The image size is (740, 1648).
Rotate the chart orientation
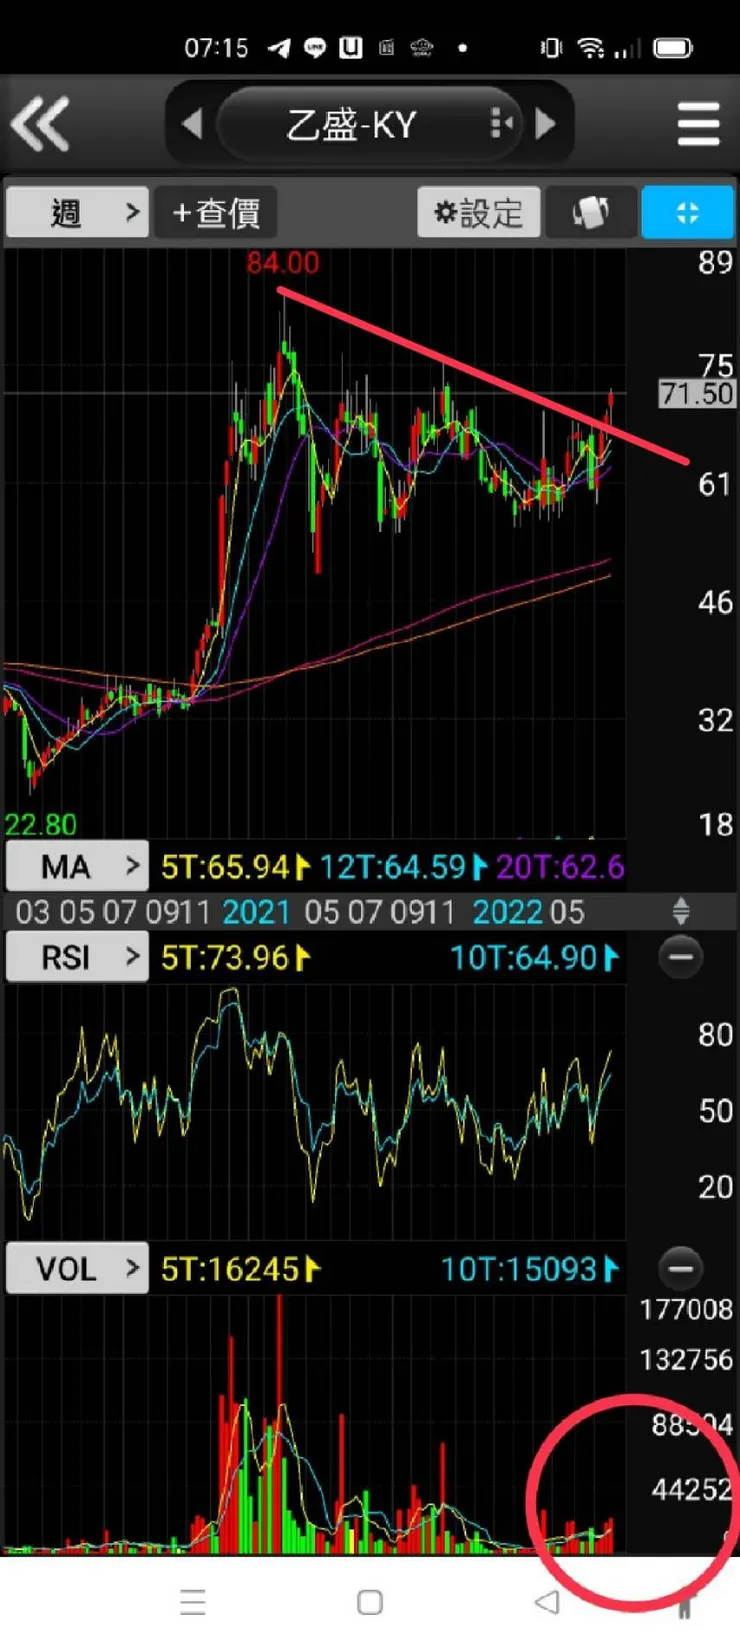coord(590,212)
